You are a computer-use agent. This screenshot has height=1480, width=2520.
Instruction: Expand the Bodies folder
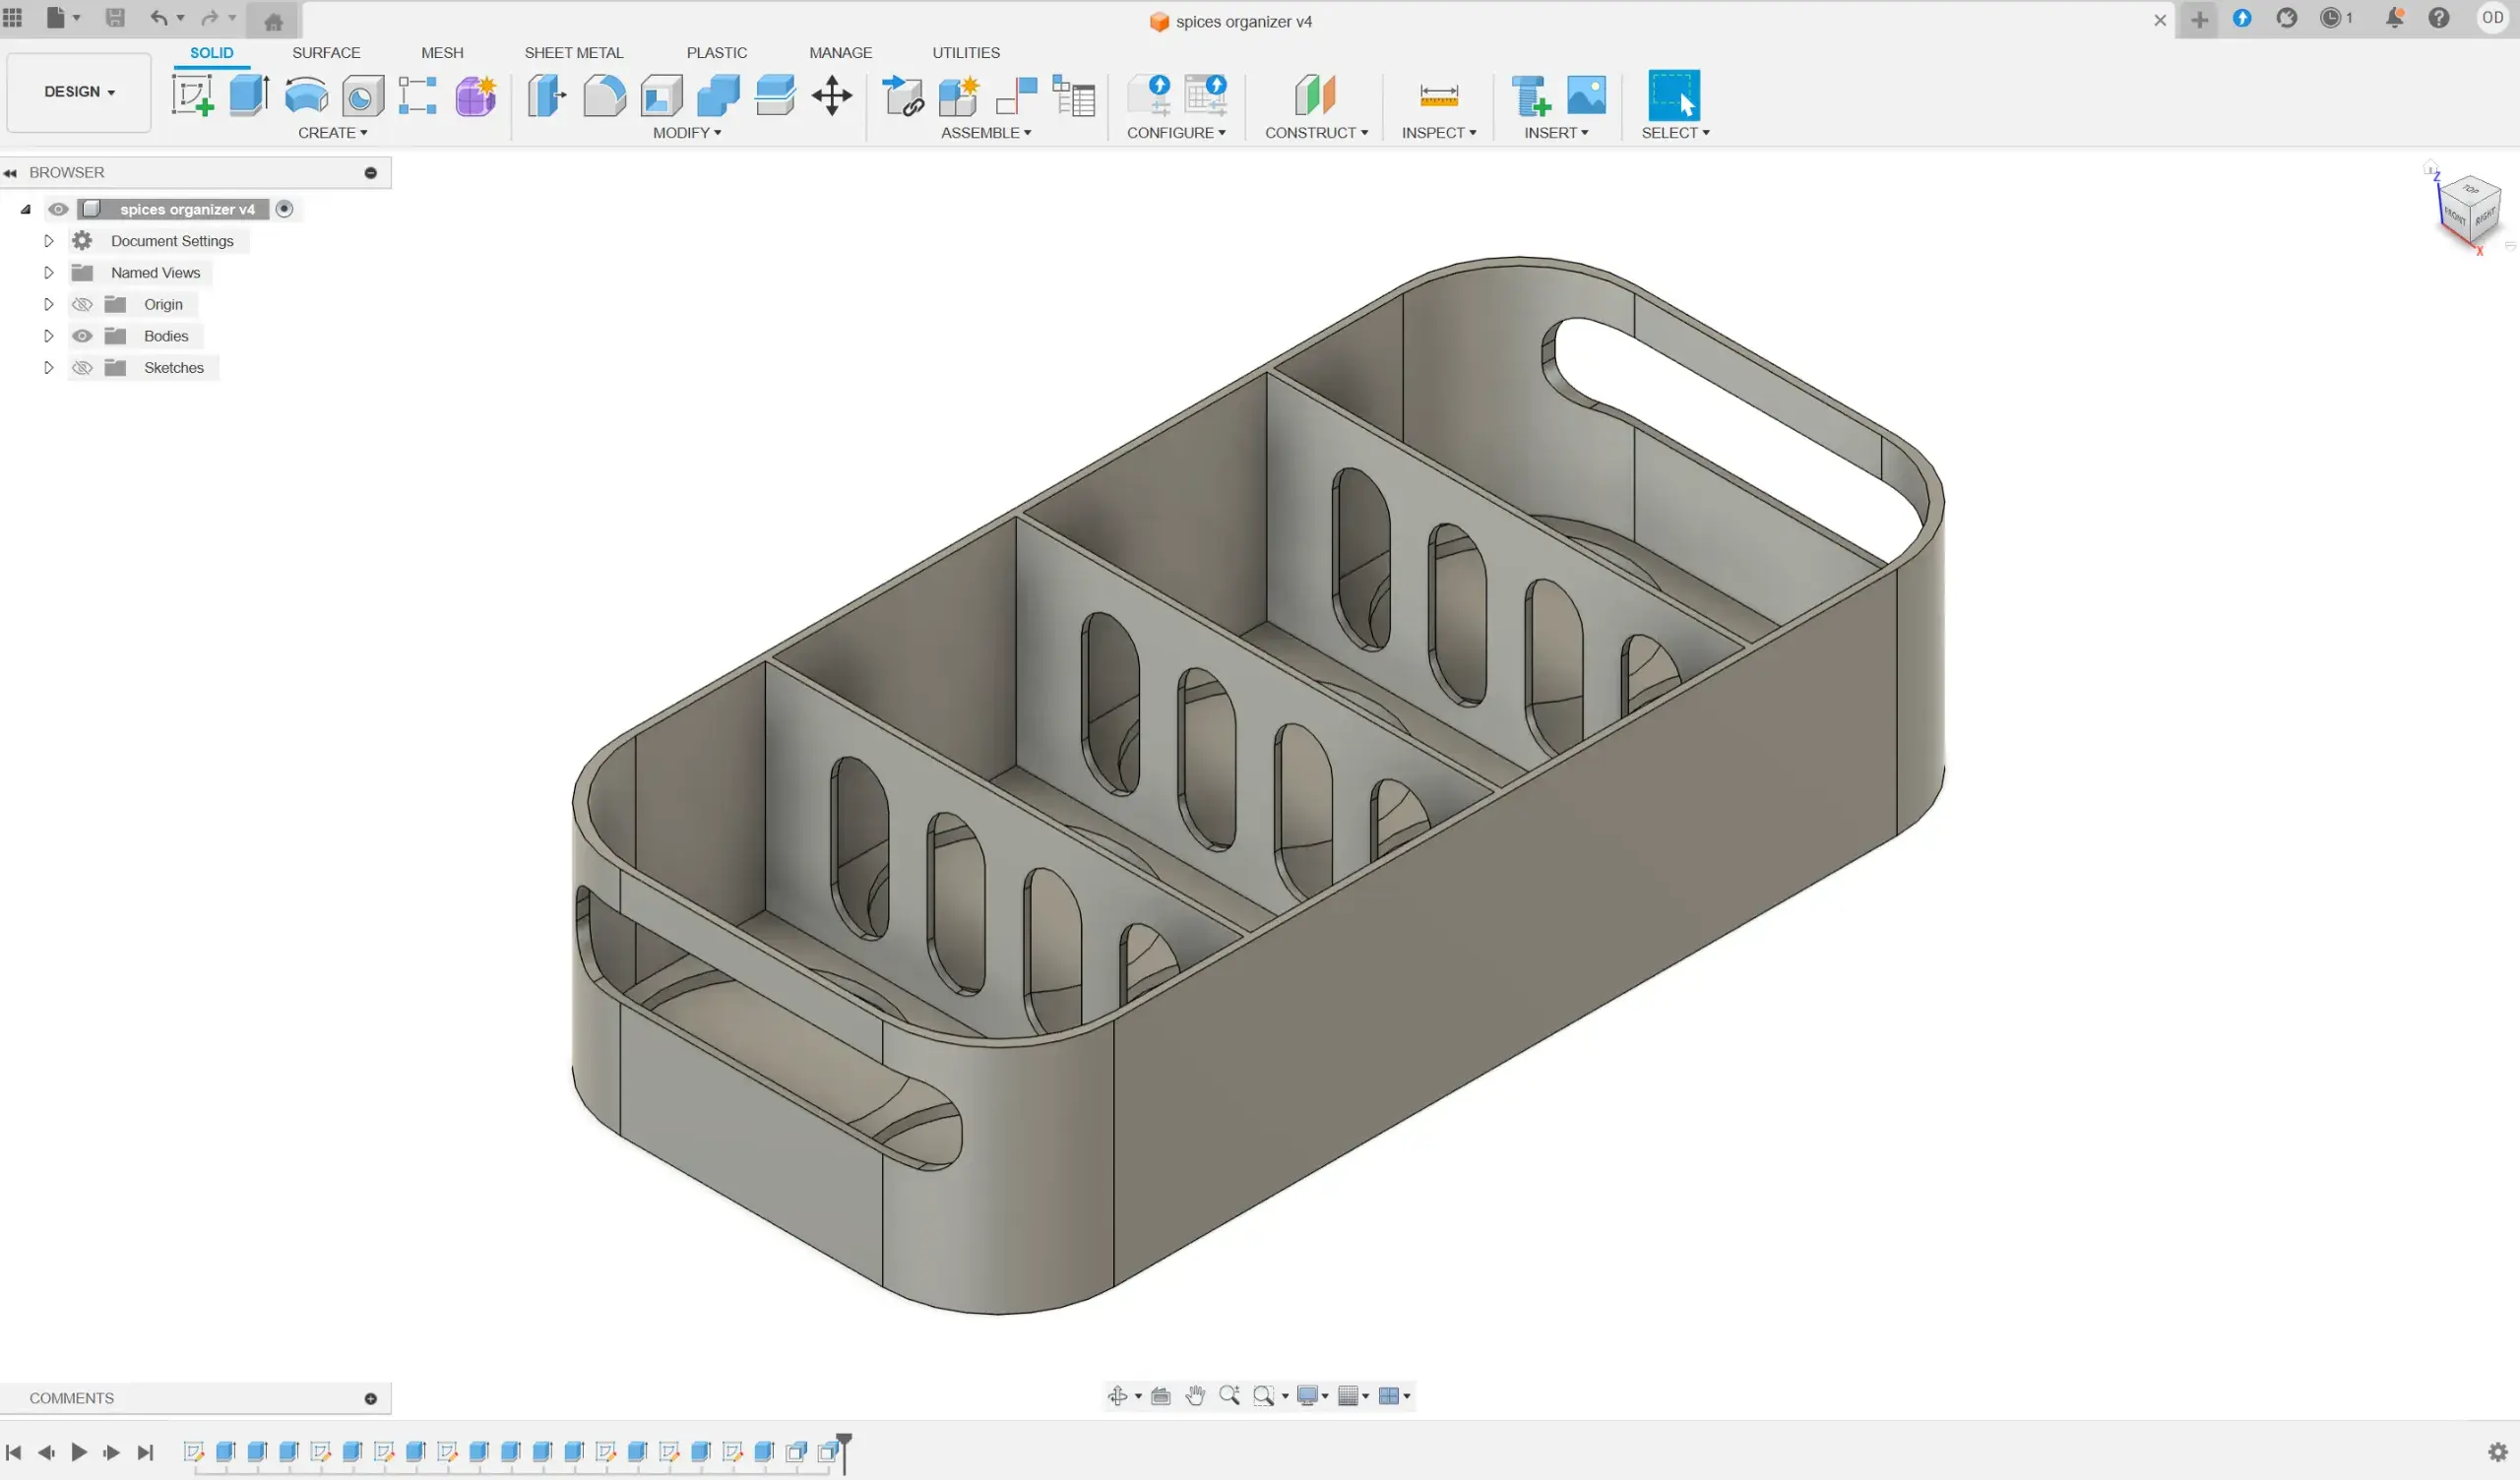tap(48, 336)
